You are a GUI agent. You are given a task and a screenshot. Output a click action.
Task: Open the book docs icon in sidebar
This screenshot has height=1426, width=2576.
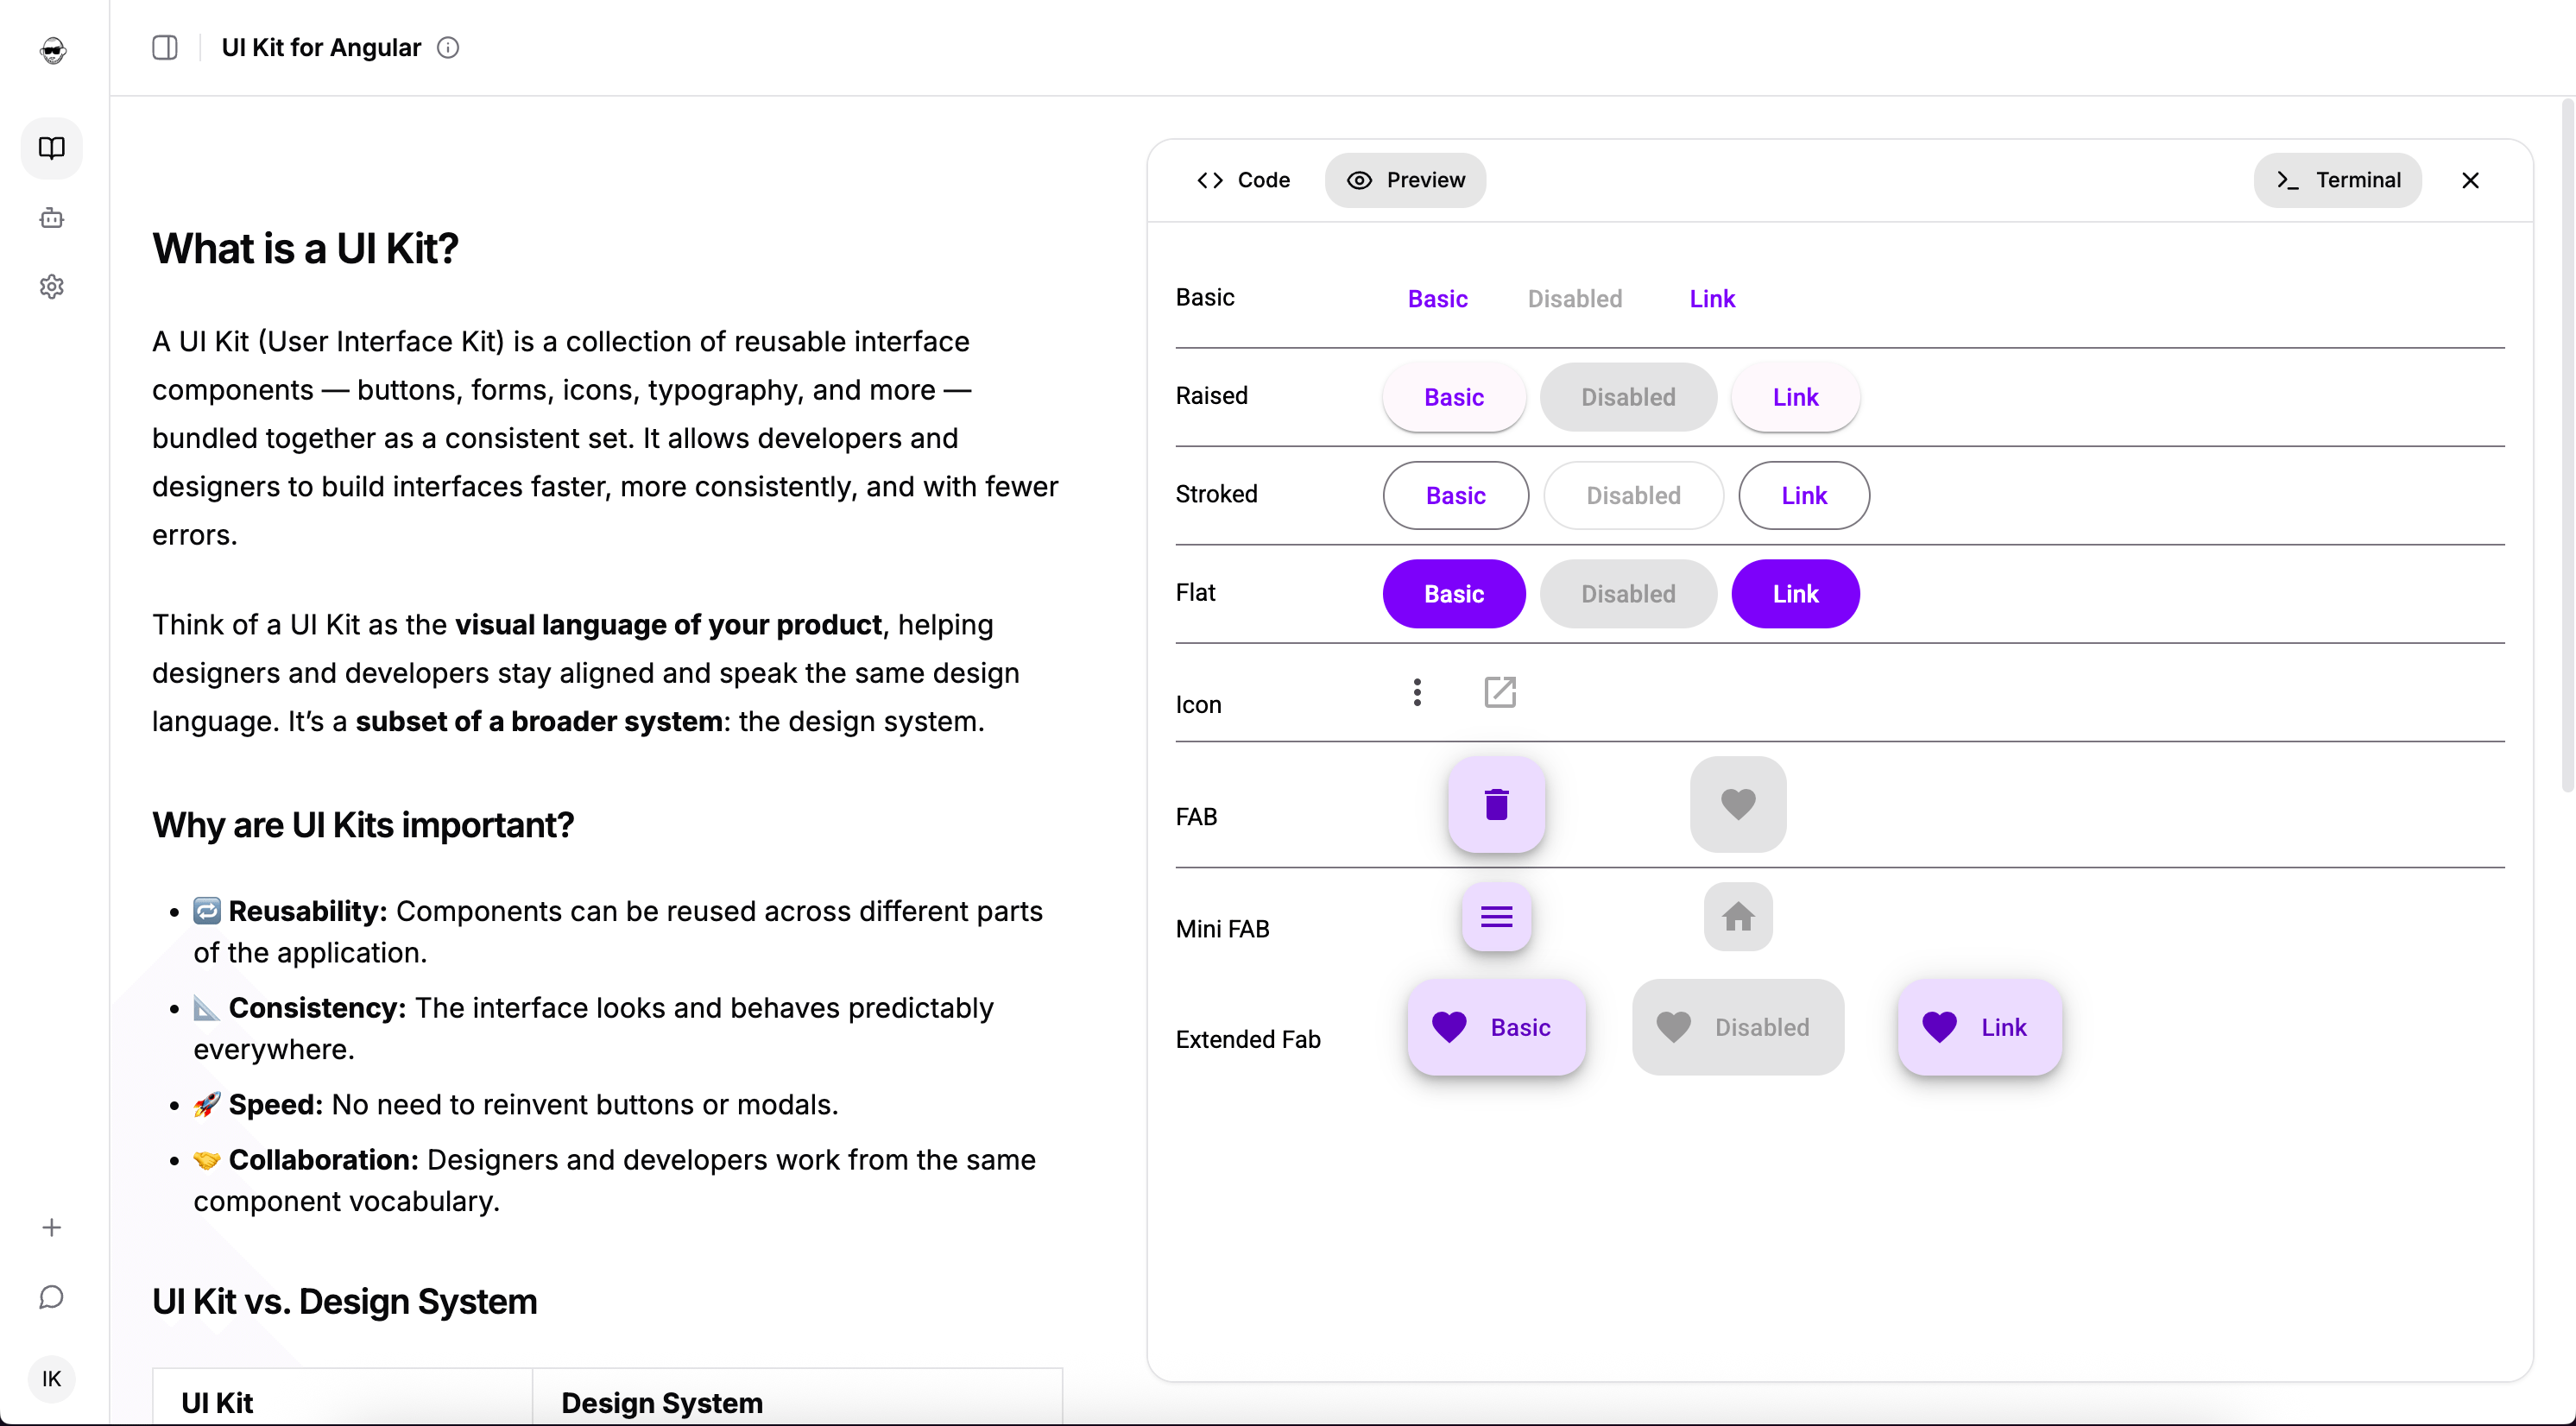click(52, 148)
